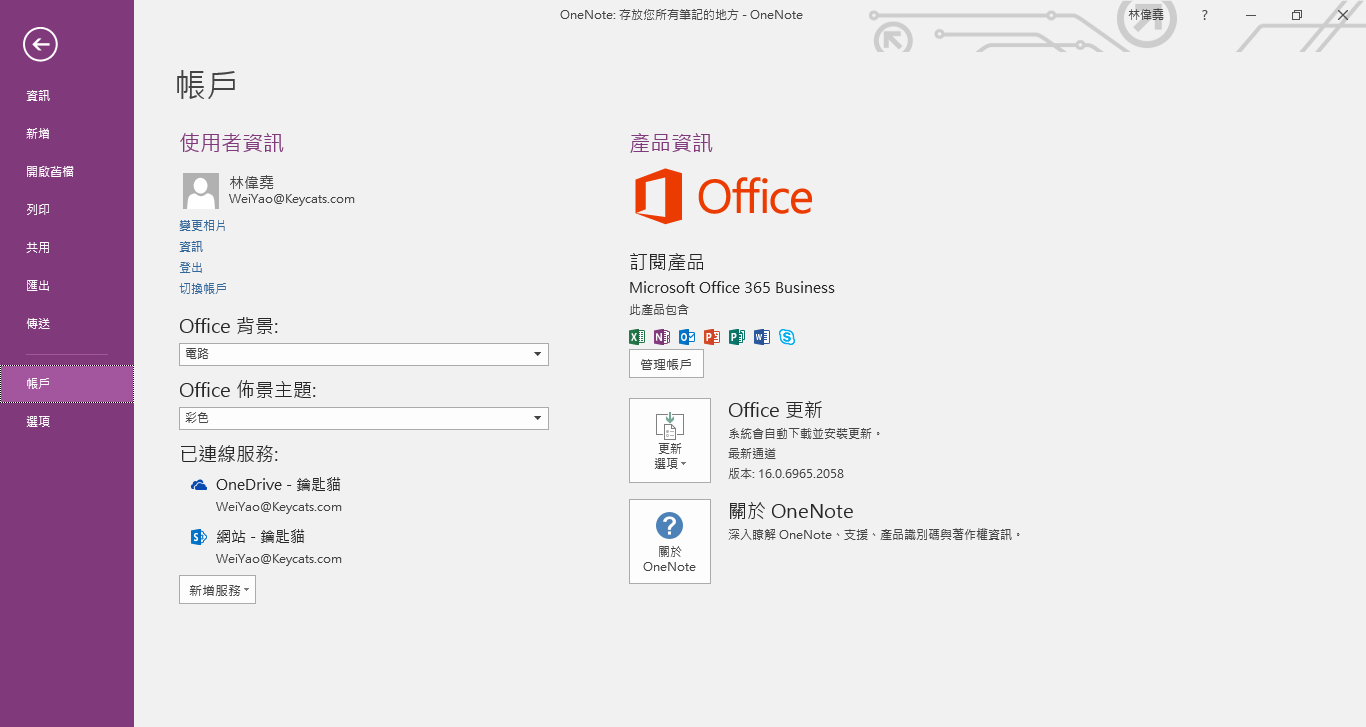1366x727 pixels.
Task: Go back using the circled arrow
Action: [41, 43]
